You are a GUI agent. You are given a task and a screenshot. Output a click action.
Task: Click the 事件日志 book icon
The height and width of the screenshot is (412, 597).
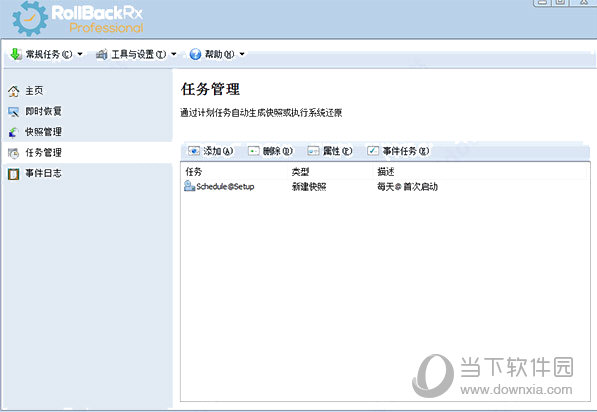tap(13, 174)
